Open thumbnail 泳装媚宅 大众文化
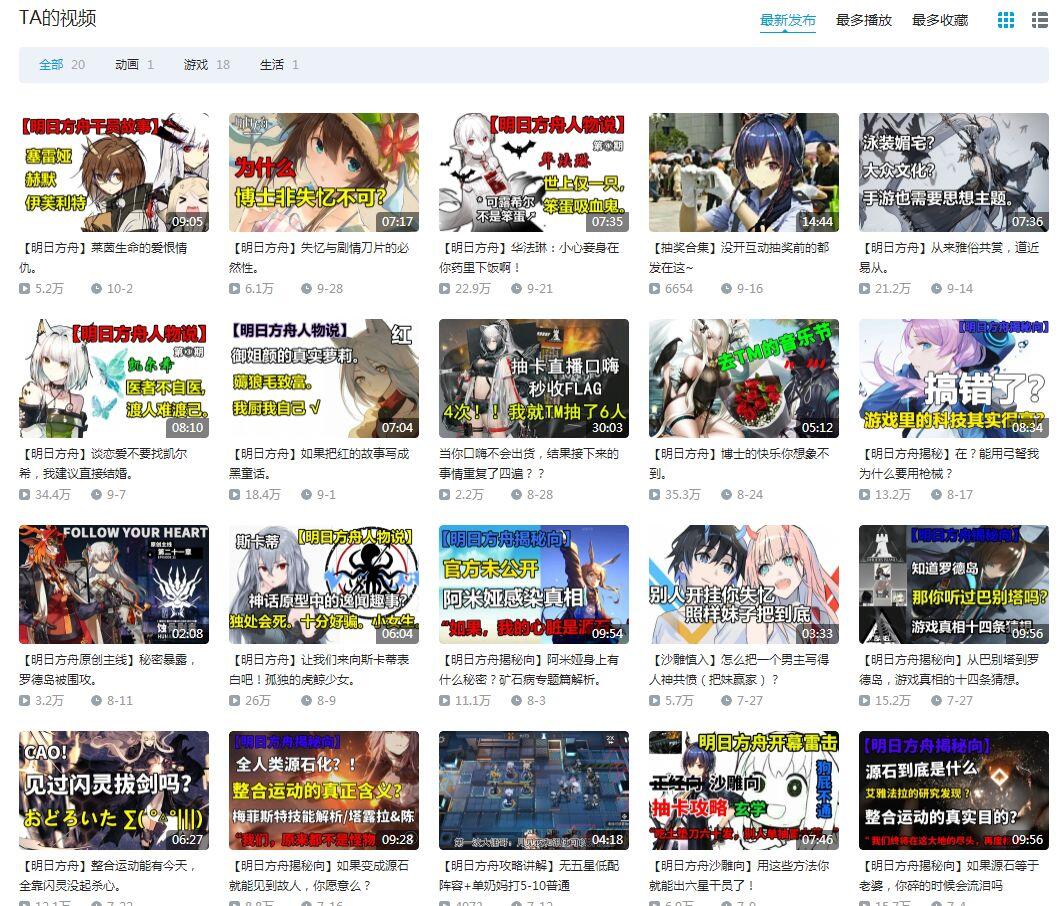 click(953, 173)
